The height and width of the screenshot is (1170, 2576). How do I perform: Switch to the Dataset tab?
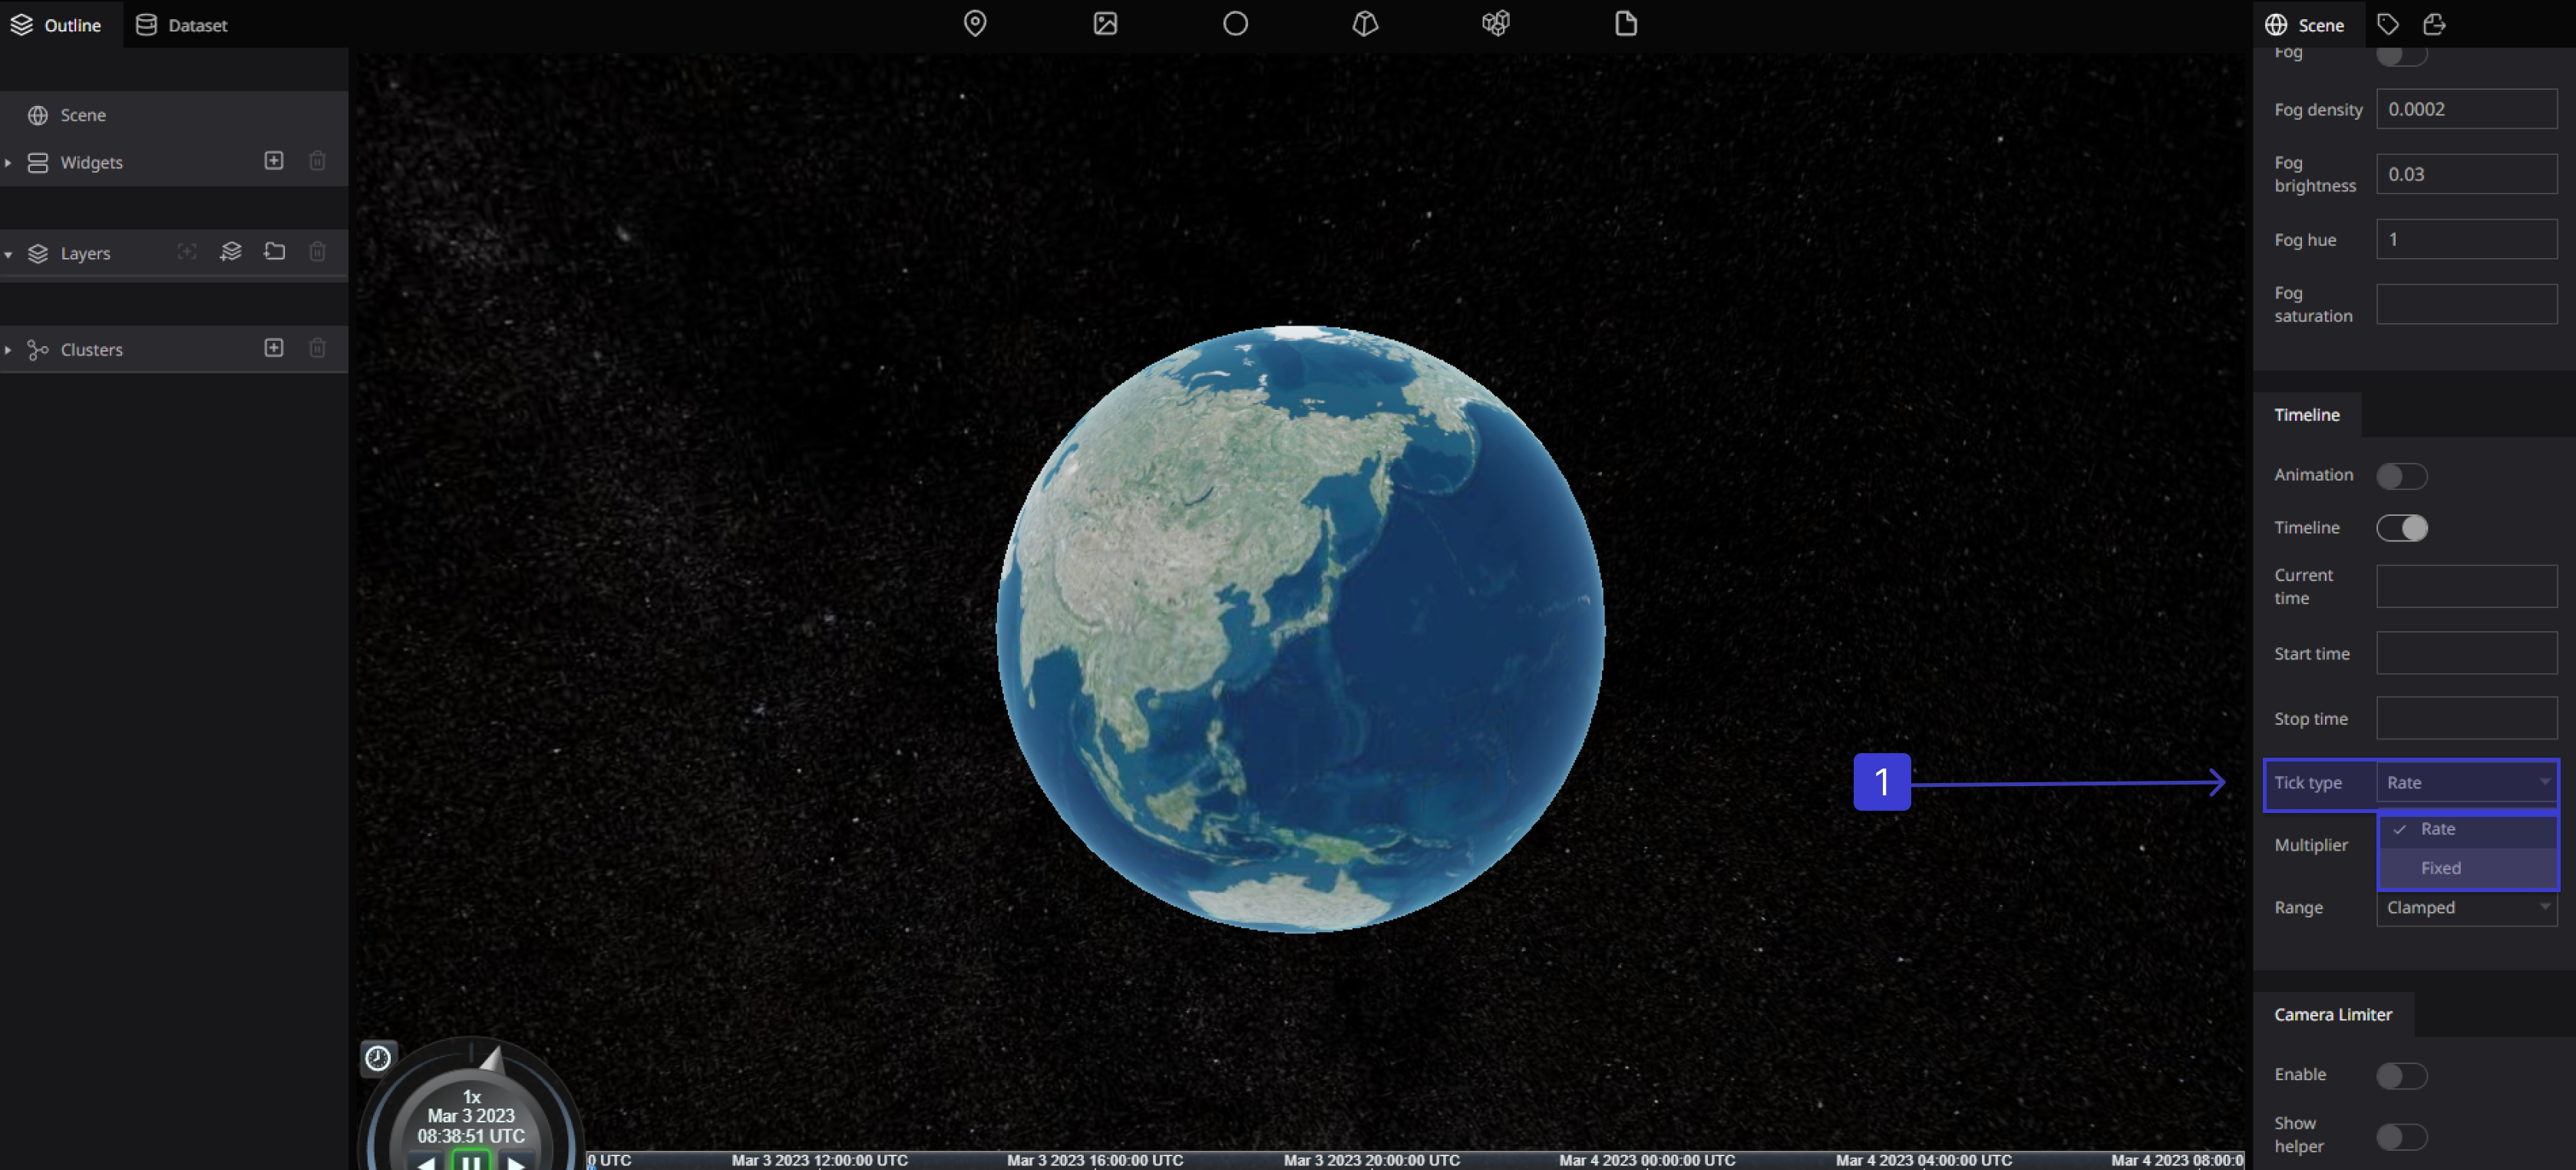click(182, 25)
